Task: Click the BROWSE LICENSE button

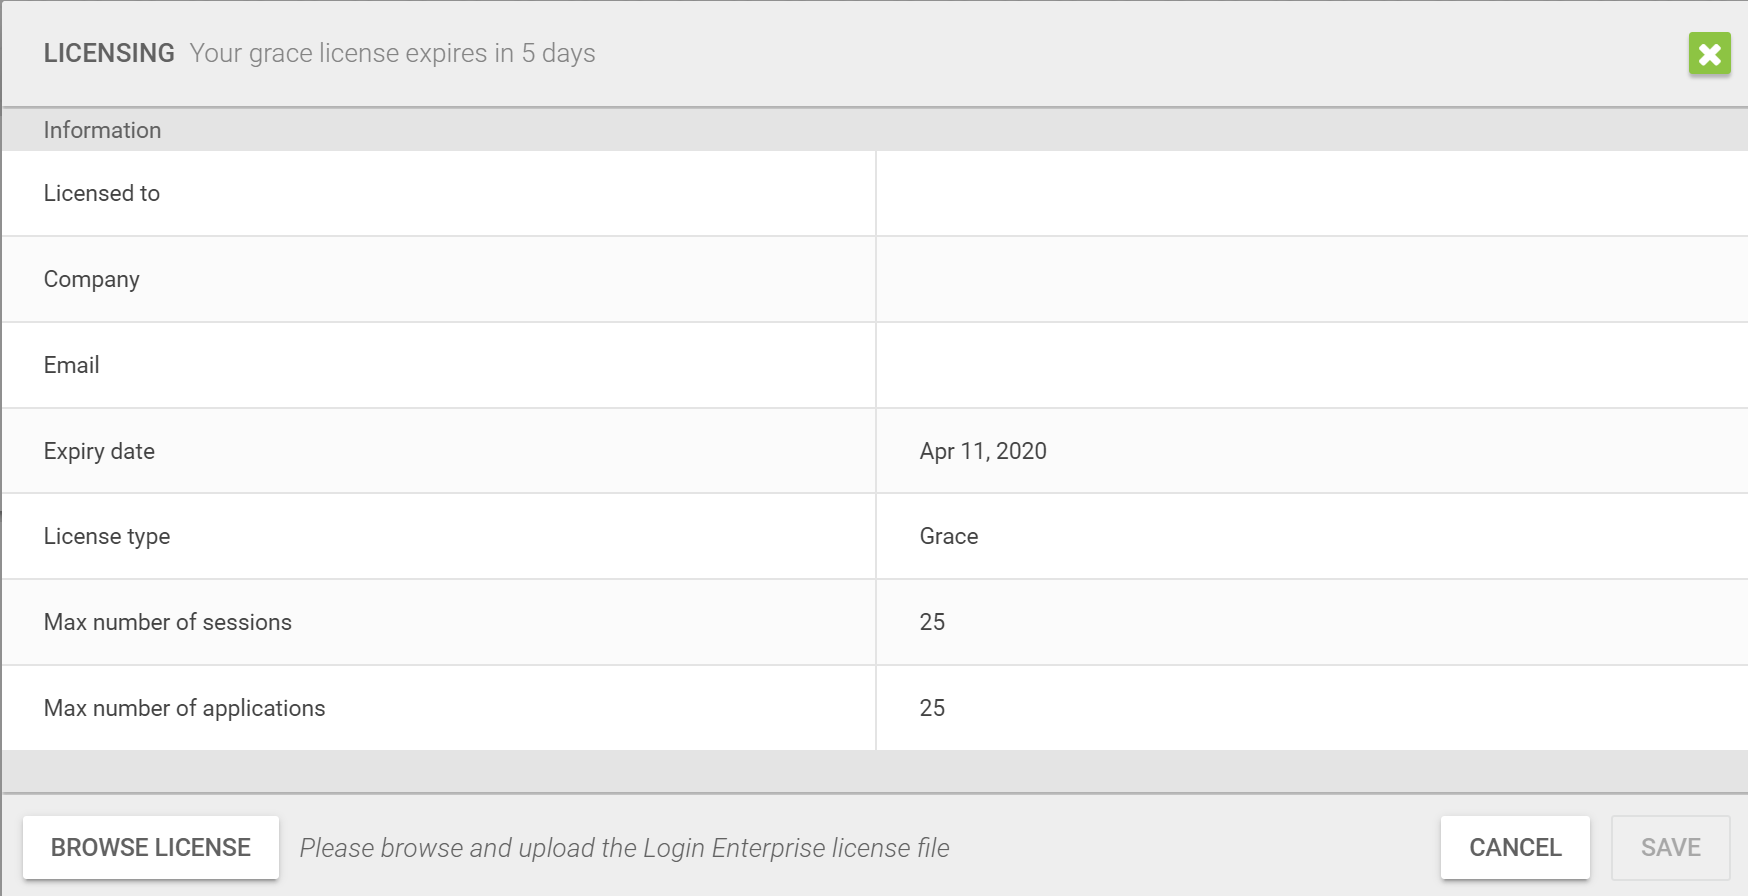Action: coord(151,847)
